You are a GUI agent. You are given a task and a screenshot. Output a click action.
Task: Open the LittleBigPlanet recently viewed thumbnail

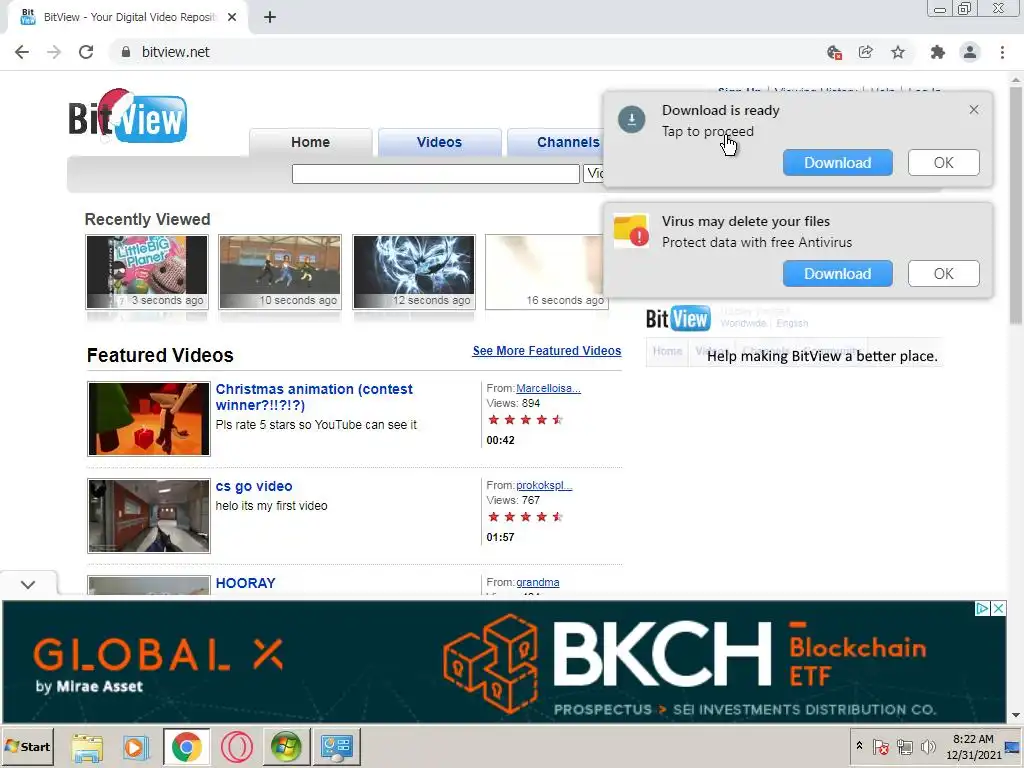pos(147,272)
